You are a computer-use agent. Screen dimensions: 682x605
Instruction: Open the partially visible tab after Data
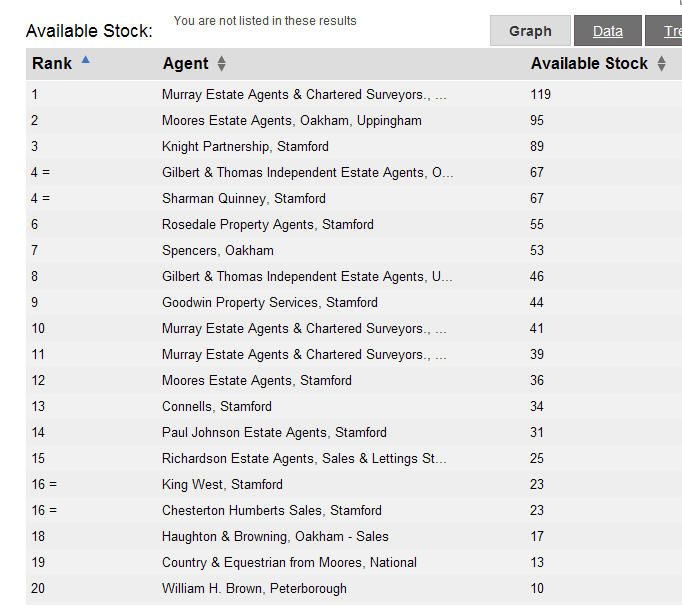tap(665, 31)
